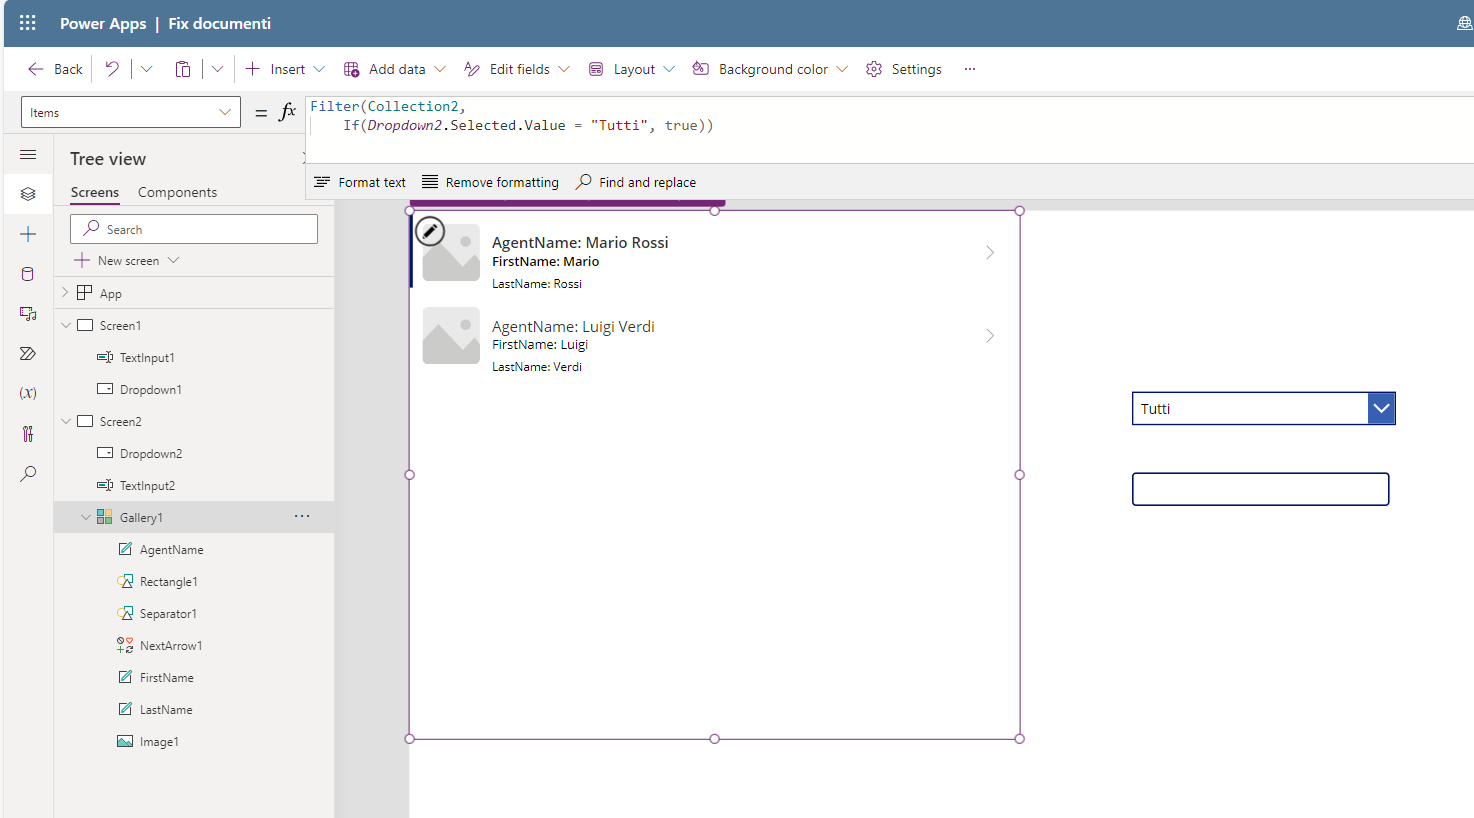
Task: Click the Power Apps waffle menu icon
Action: coord(27,23)
